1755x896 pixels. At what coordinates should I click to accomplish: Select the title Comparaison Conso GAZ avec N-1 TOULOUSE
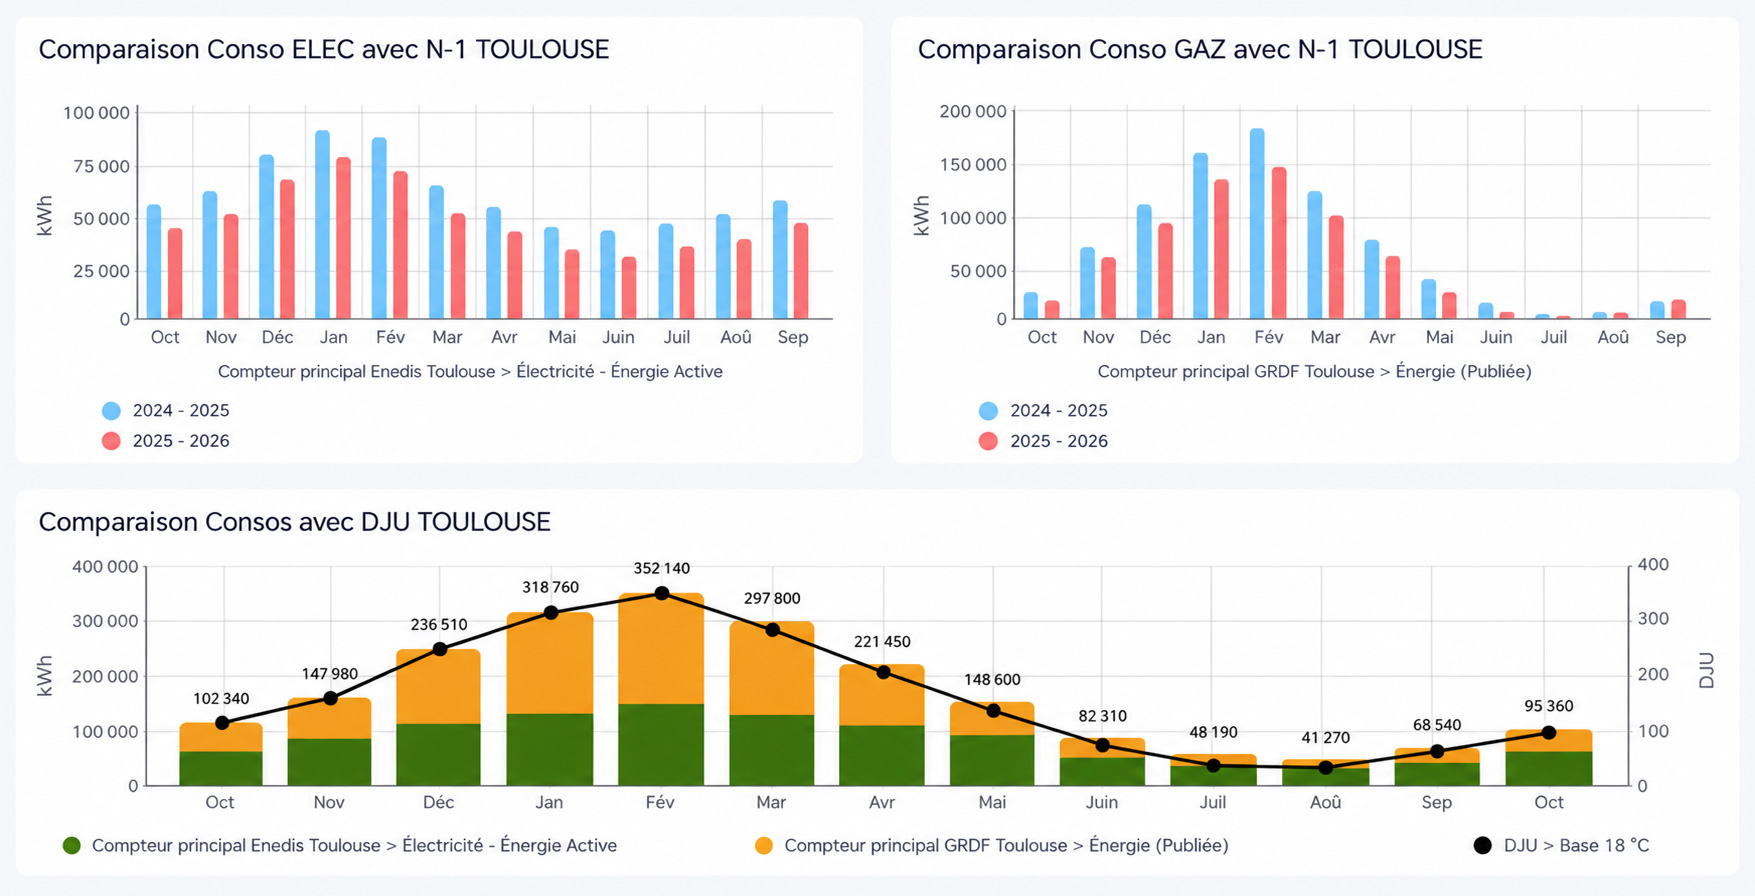1200,49
